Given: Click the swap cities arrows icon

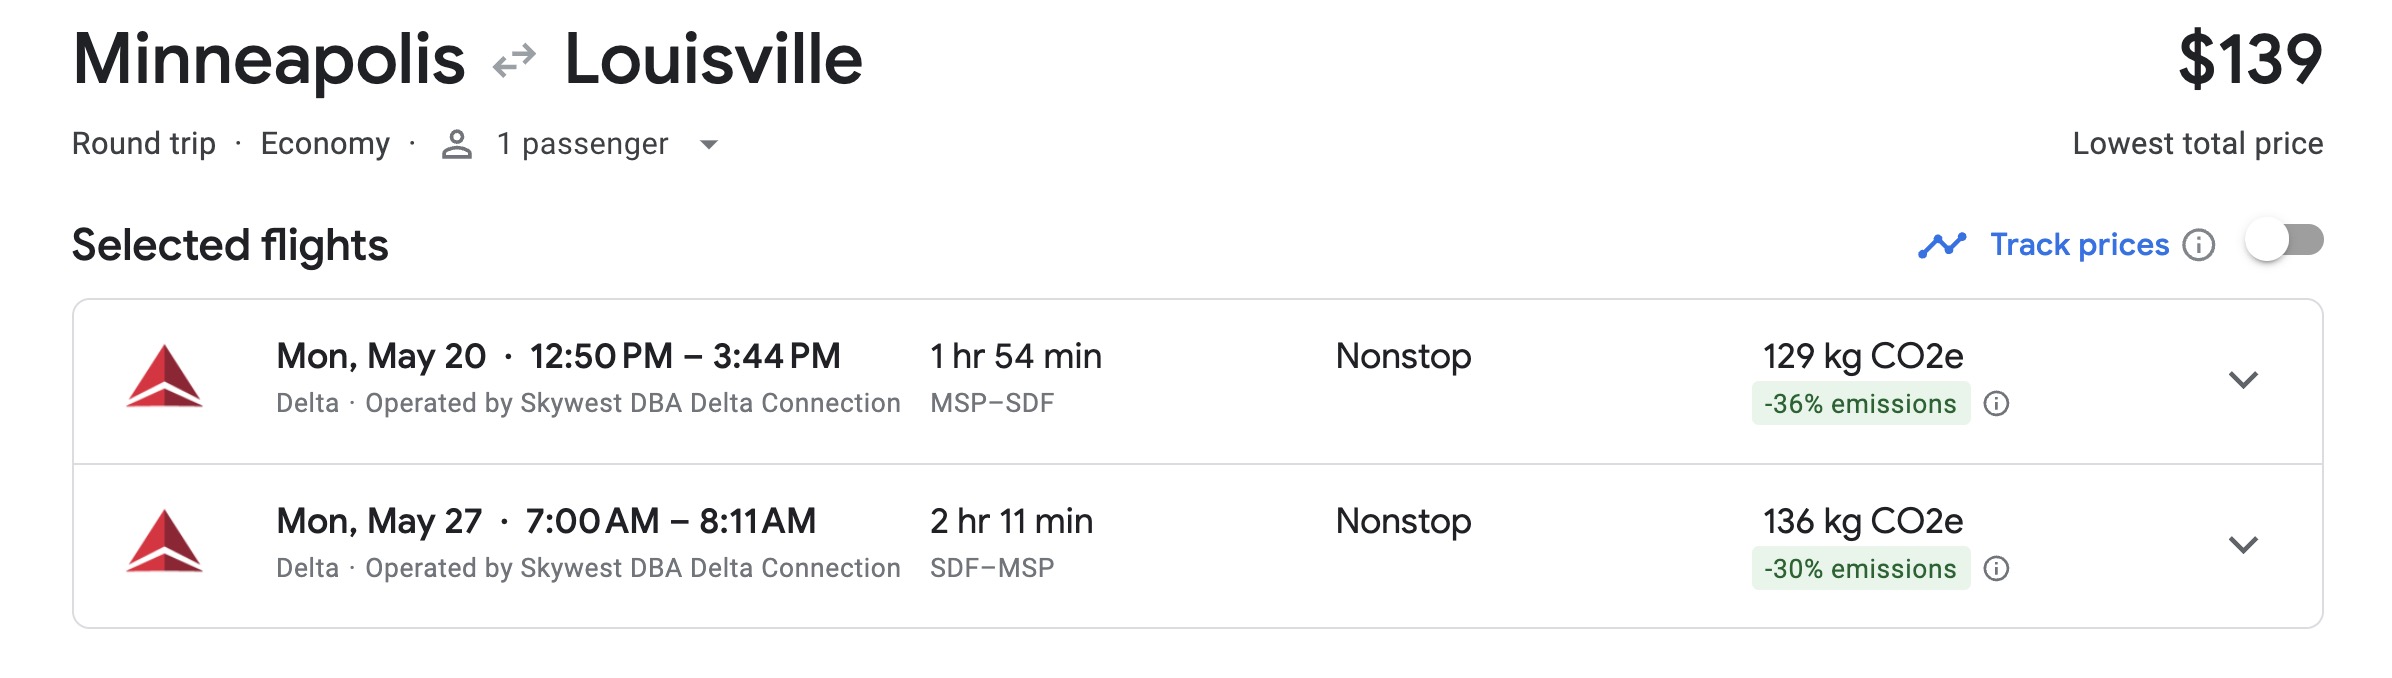Looking at the screenshot, I should [x=513, y=62].
